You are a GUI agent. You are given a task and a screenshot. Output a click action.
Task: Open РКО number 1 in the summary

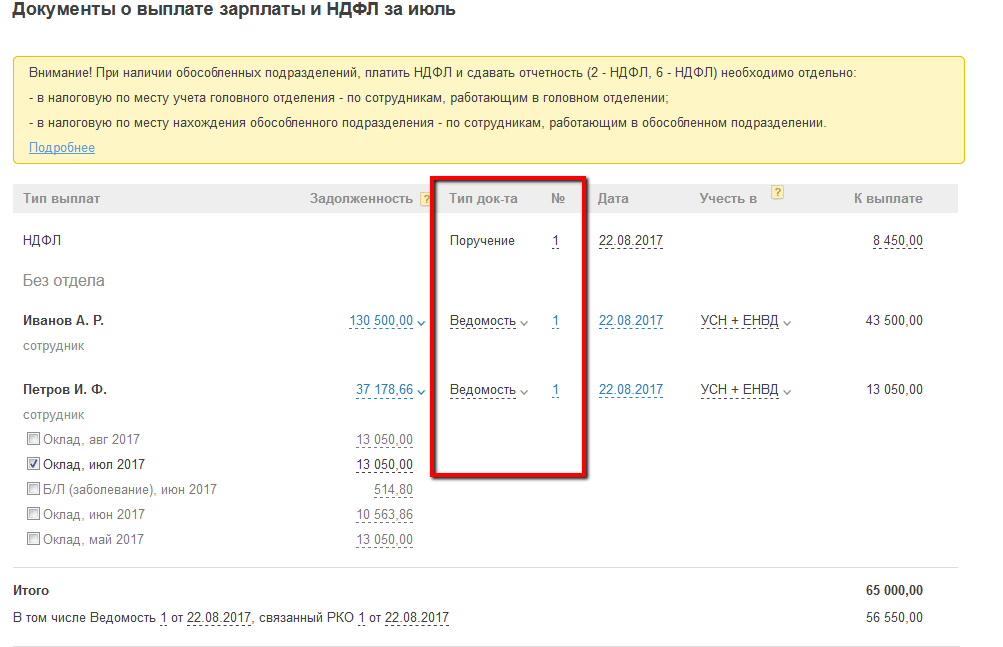coord(361,618)
